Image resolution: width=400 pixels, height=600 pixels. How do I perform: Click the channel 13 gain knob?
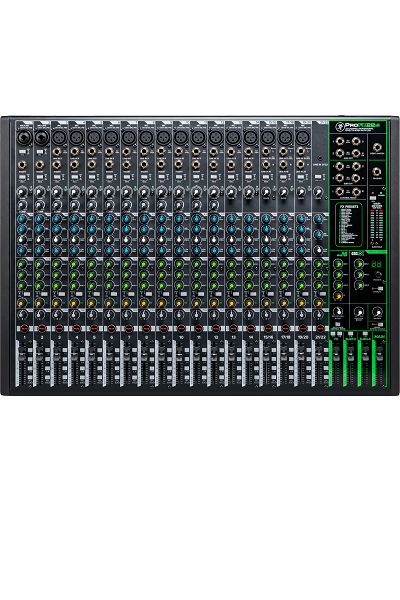[x=232, y=192]
